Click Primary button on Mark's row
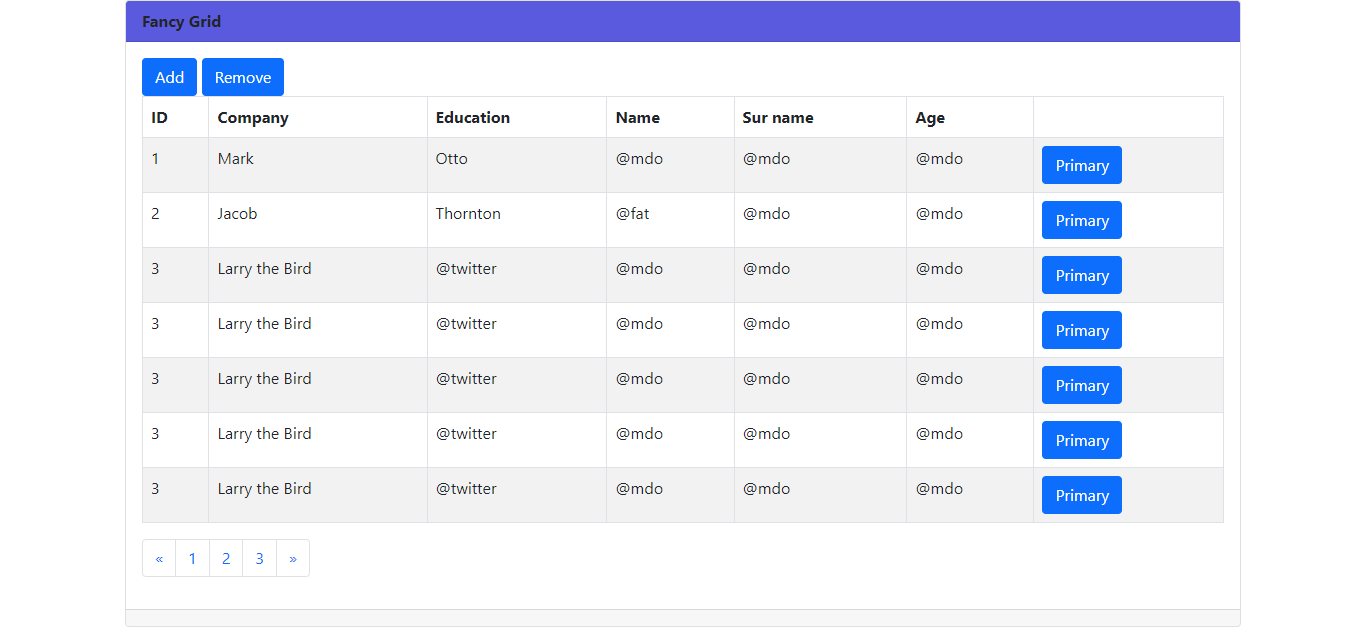 pos(1081,165)
